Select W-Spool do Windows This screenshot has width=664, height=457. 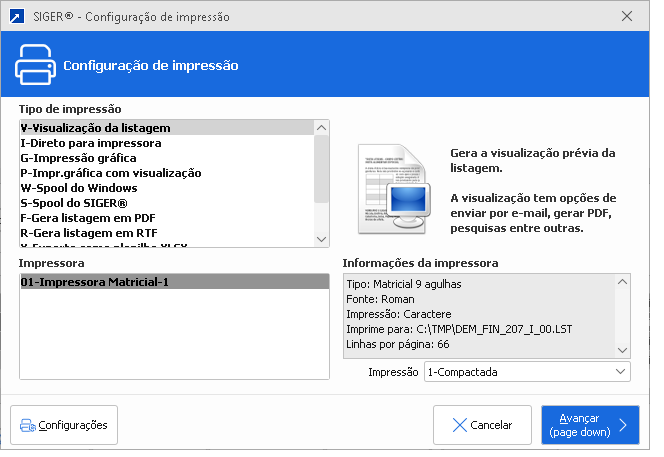pyautogui.click(x=167, y=188)
